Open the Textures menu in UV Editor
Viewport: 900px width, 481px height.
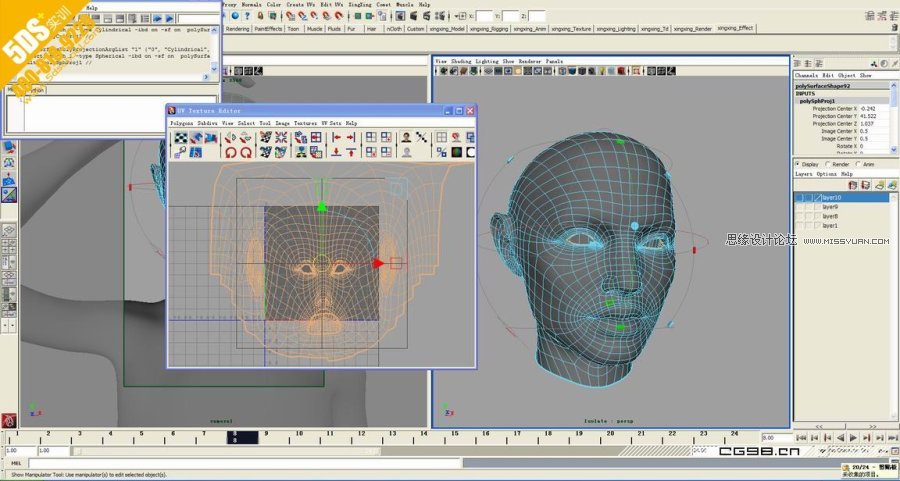click(x=305, y=123)
